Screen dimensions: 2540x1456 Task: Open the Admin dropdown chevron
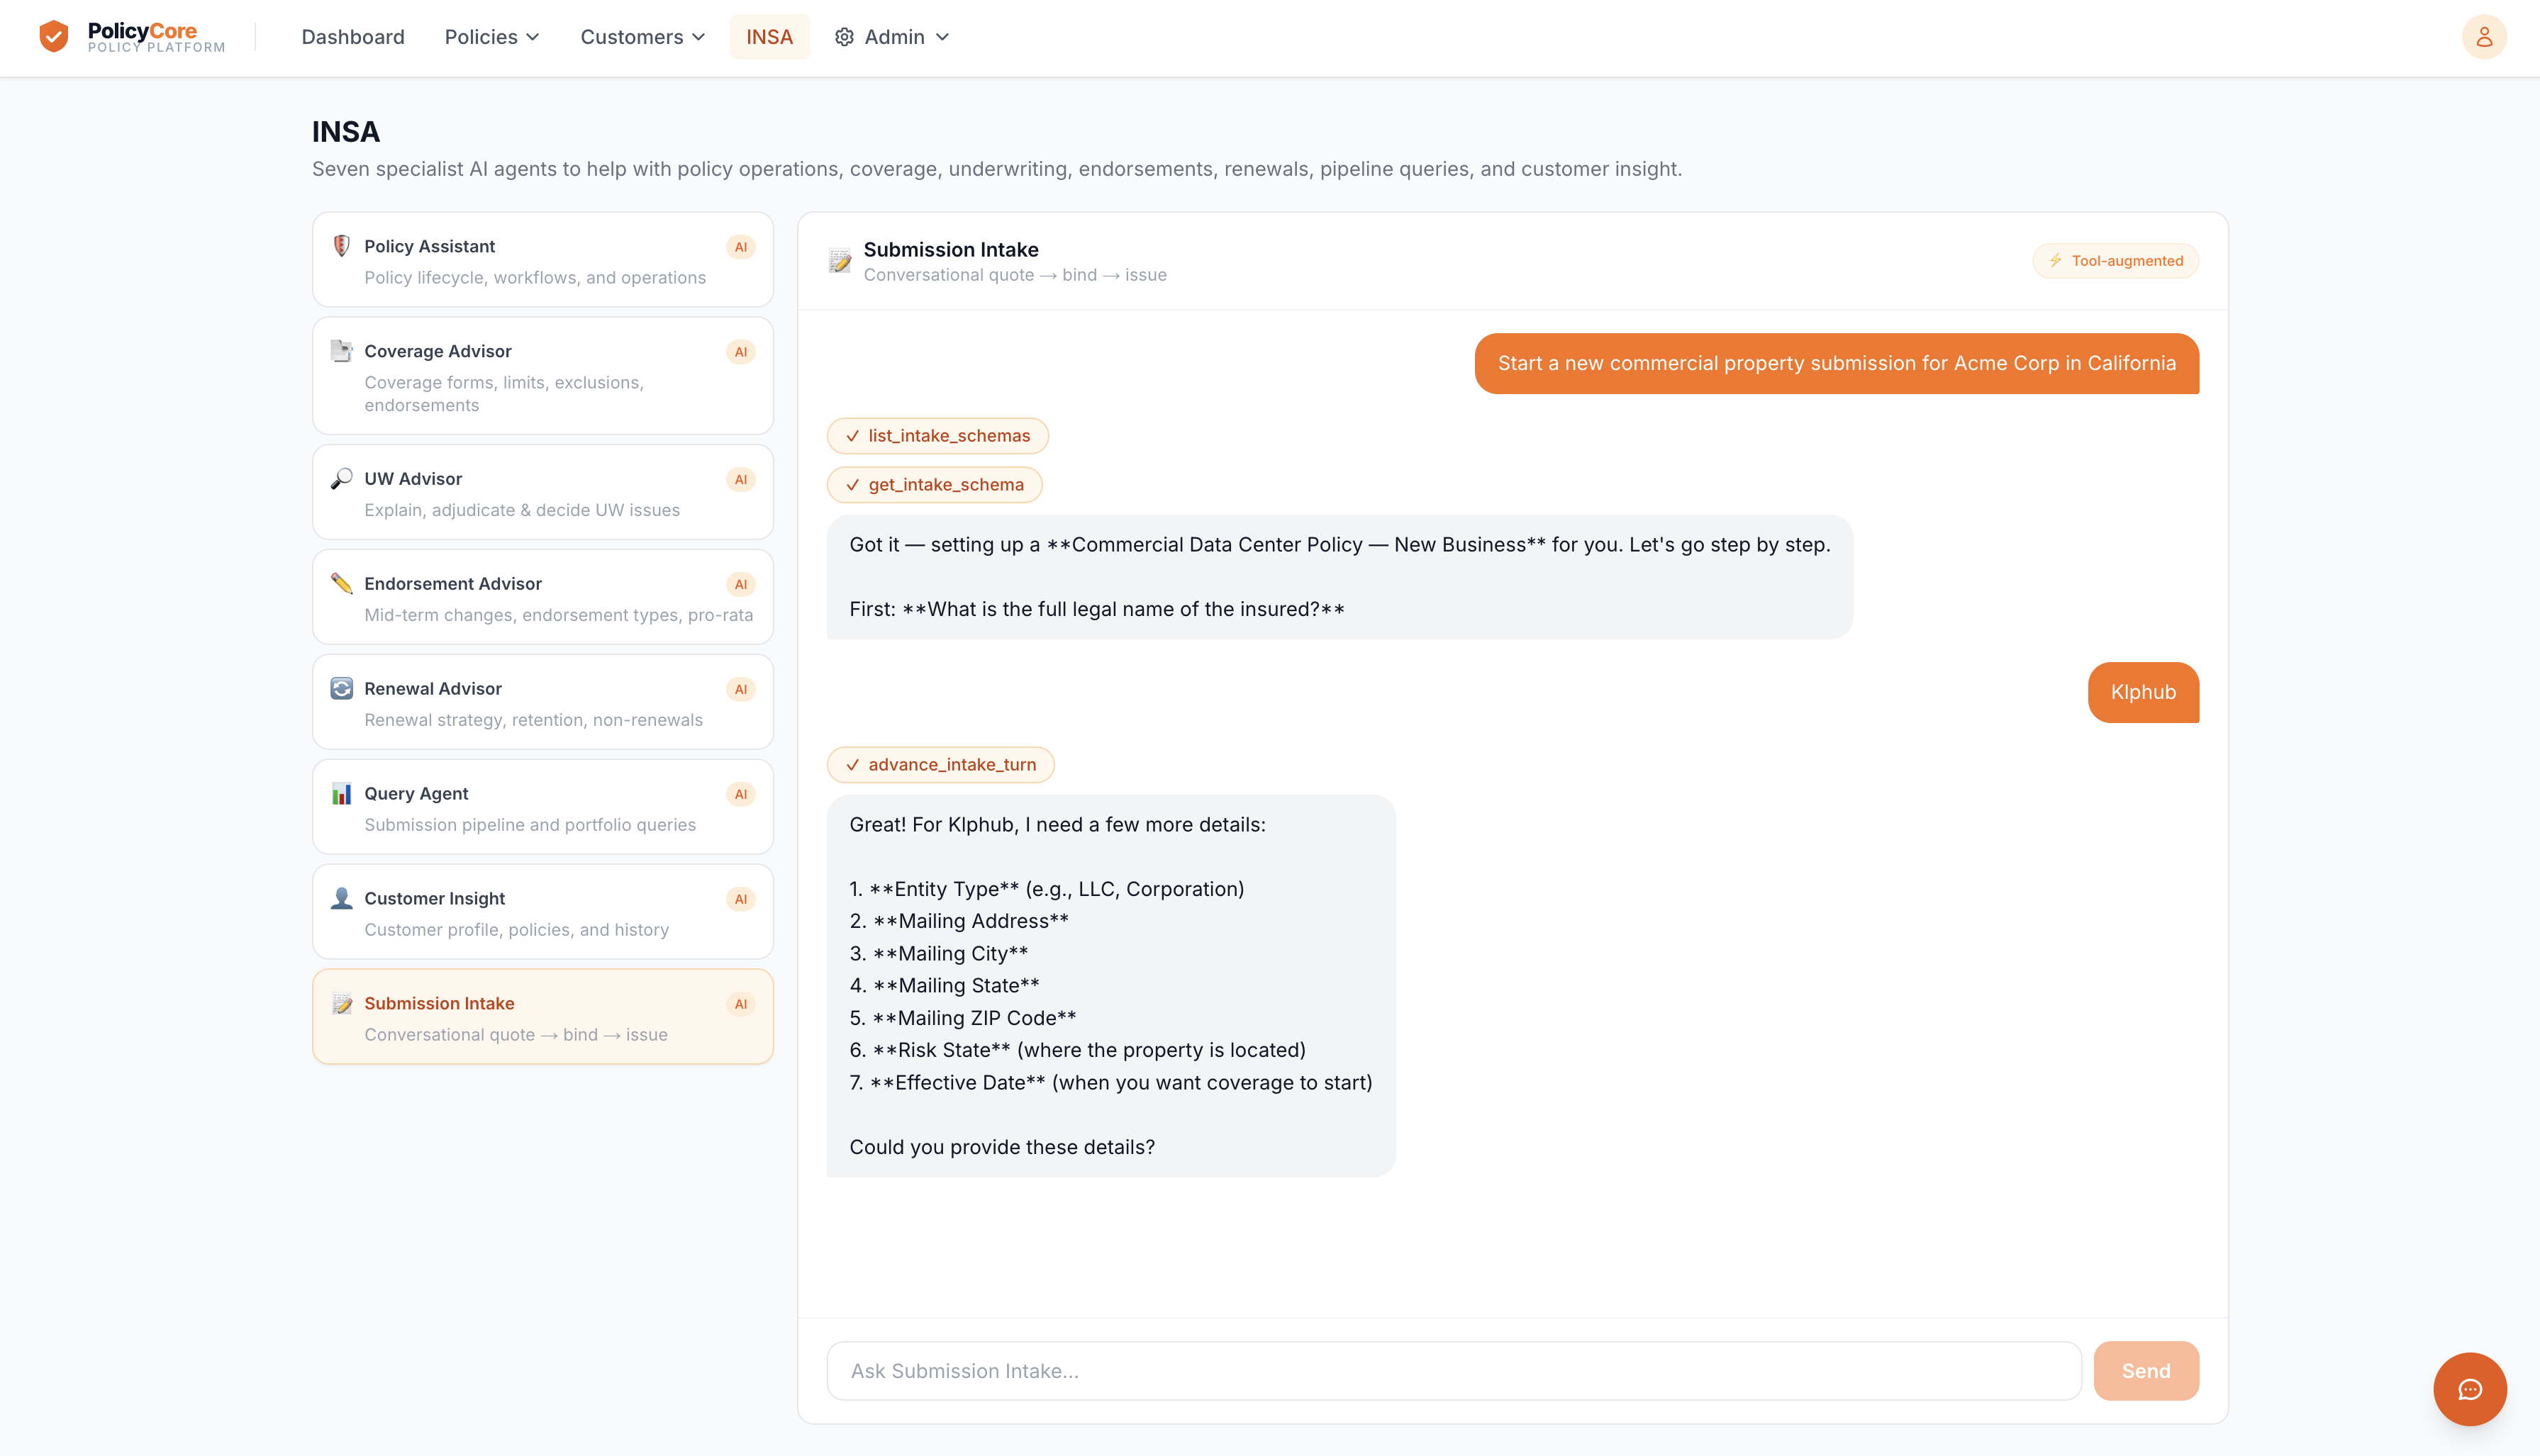942,37
